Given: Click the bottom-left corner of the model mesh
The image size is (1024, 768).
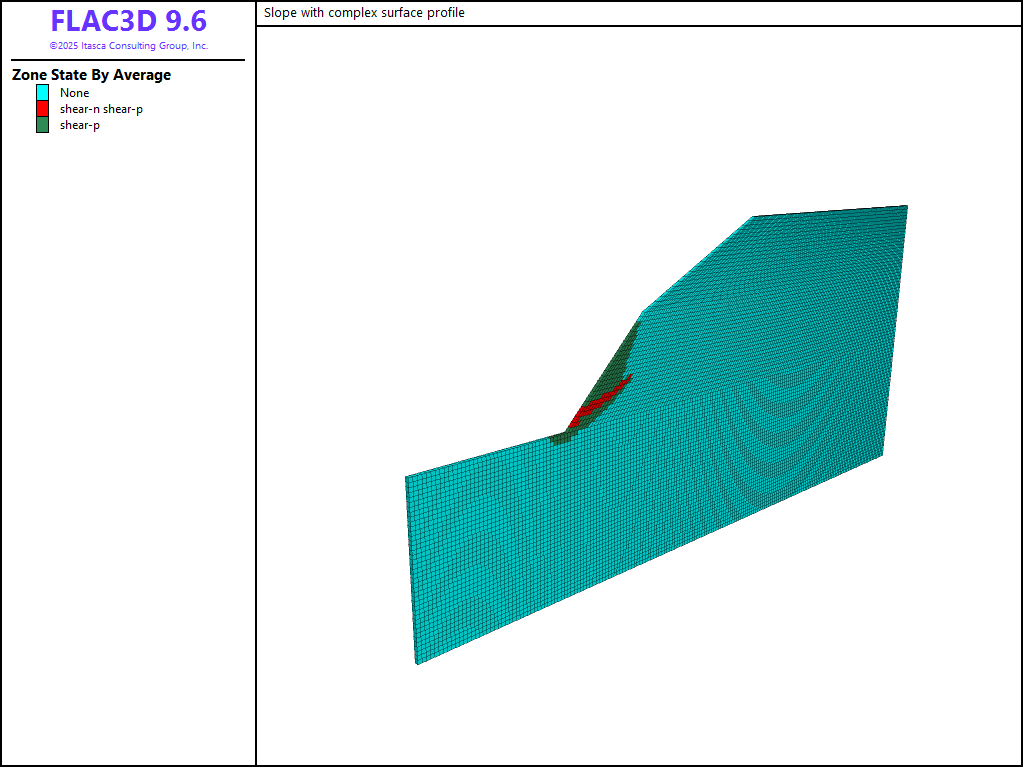Looking at the screenshot, I should [x=416, y=663].
